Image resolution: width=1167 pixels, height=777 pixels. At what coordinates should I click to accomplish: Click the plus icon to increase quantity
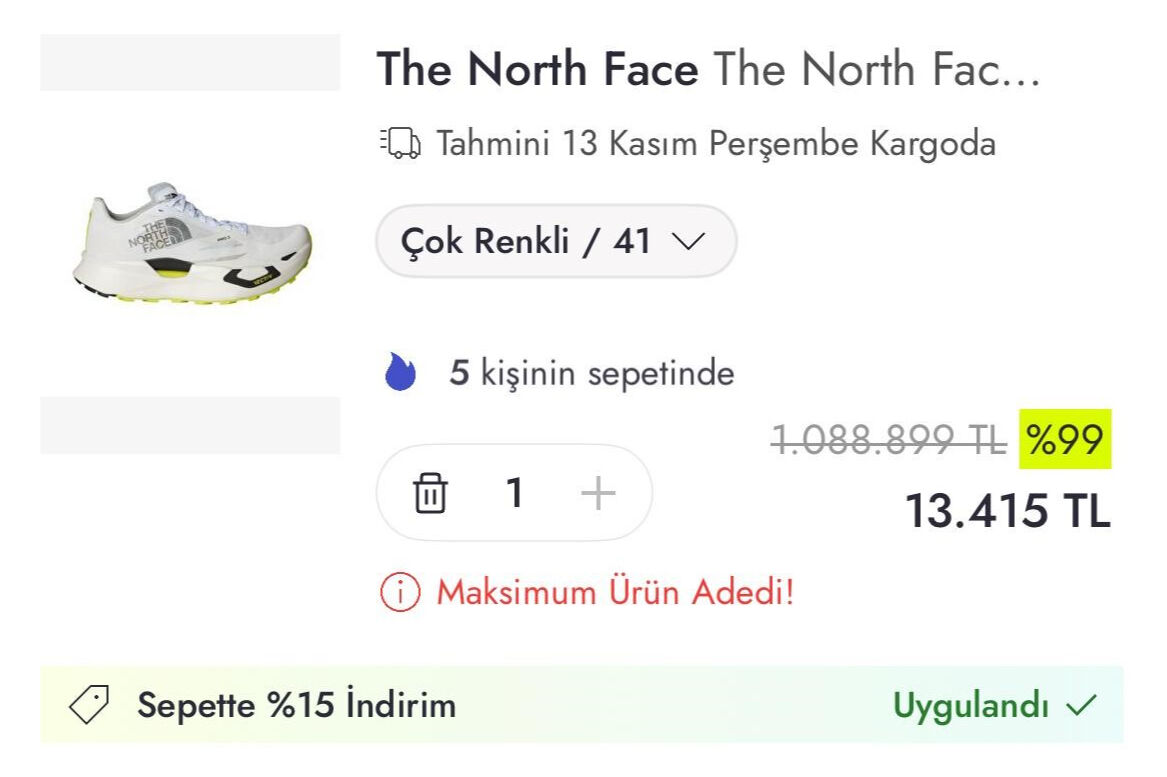597,491
